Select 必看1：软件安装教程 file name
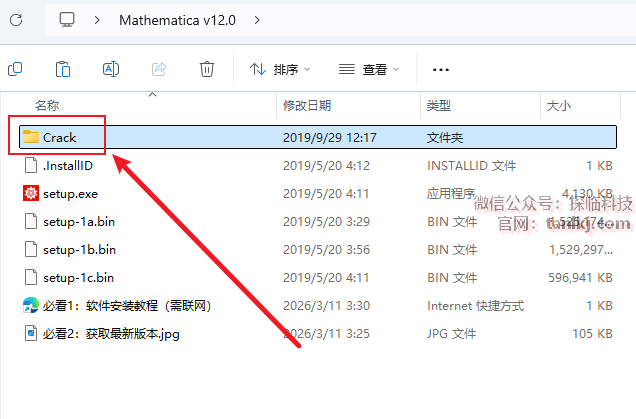636x419 pixels. coord(127,305)
